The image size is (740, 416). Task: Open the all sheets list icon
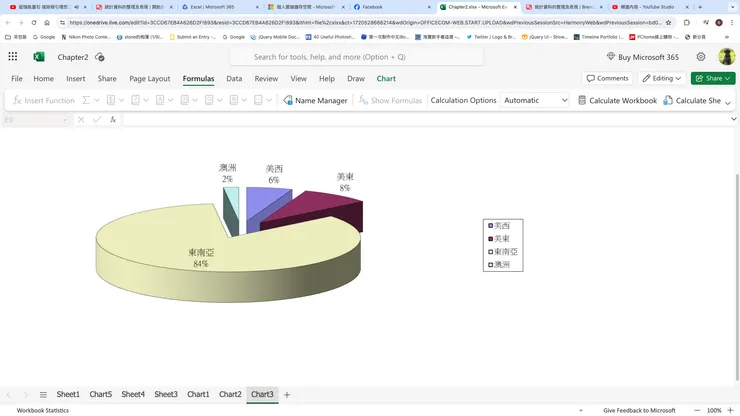(x=43, y=395)
